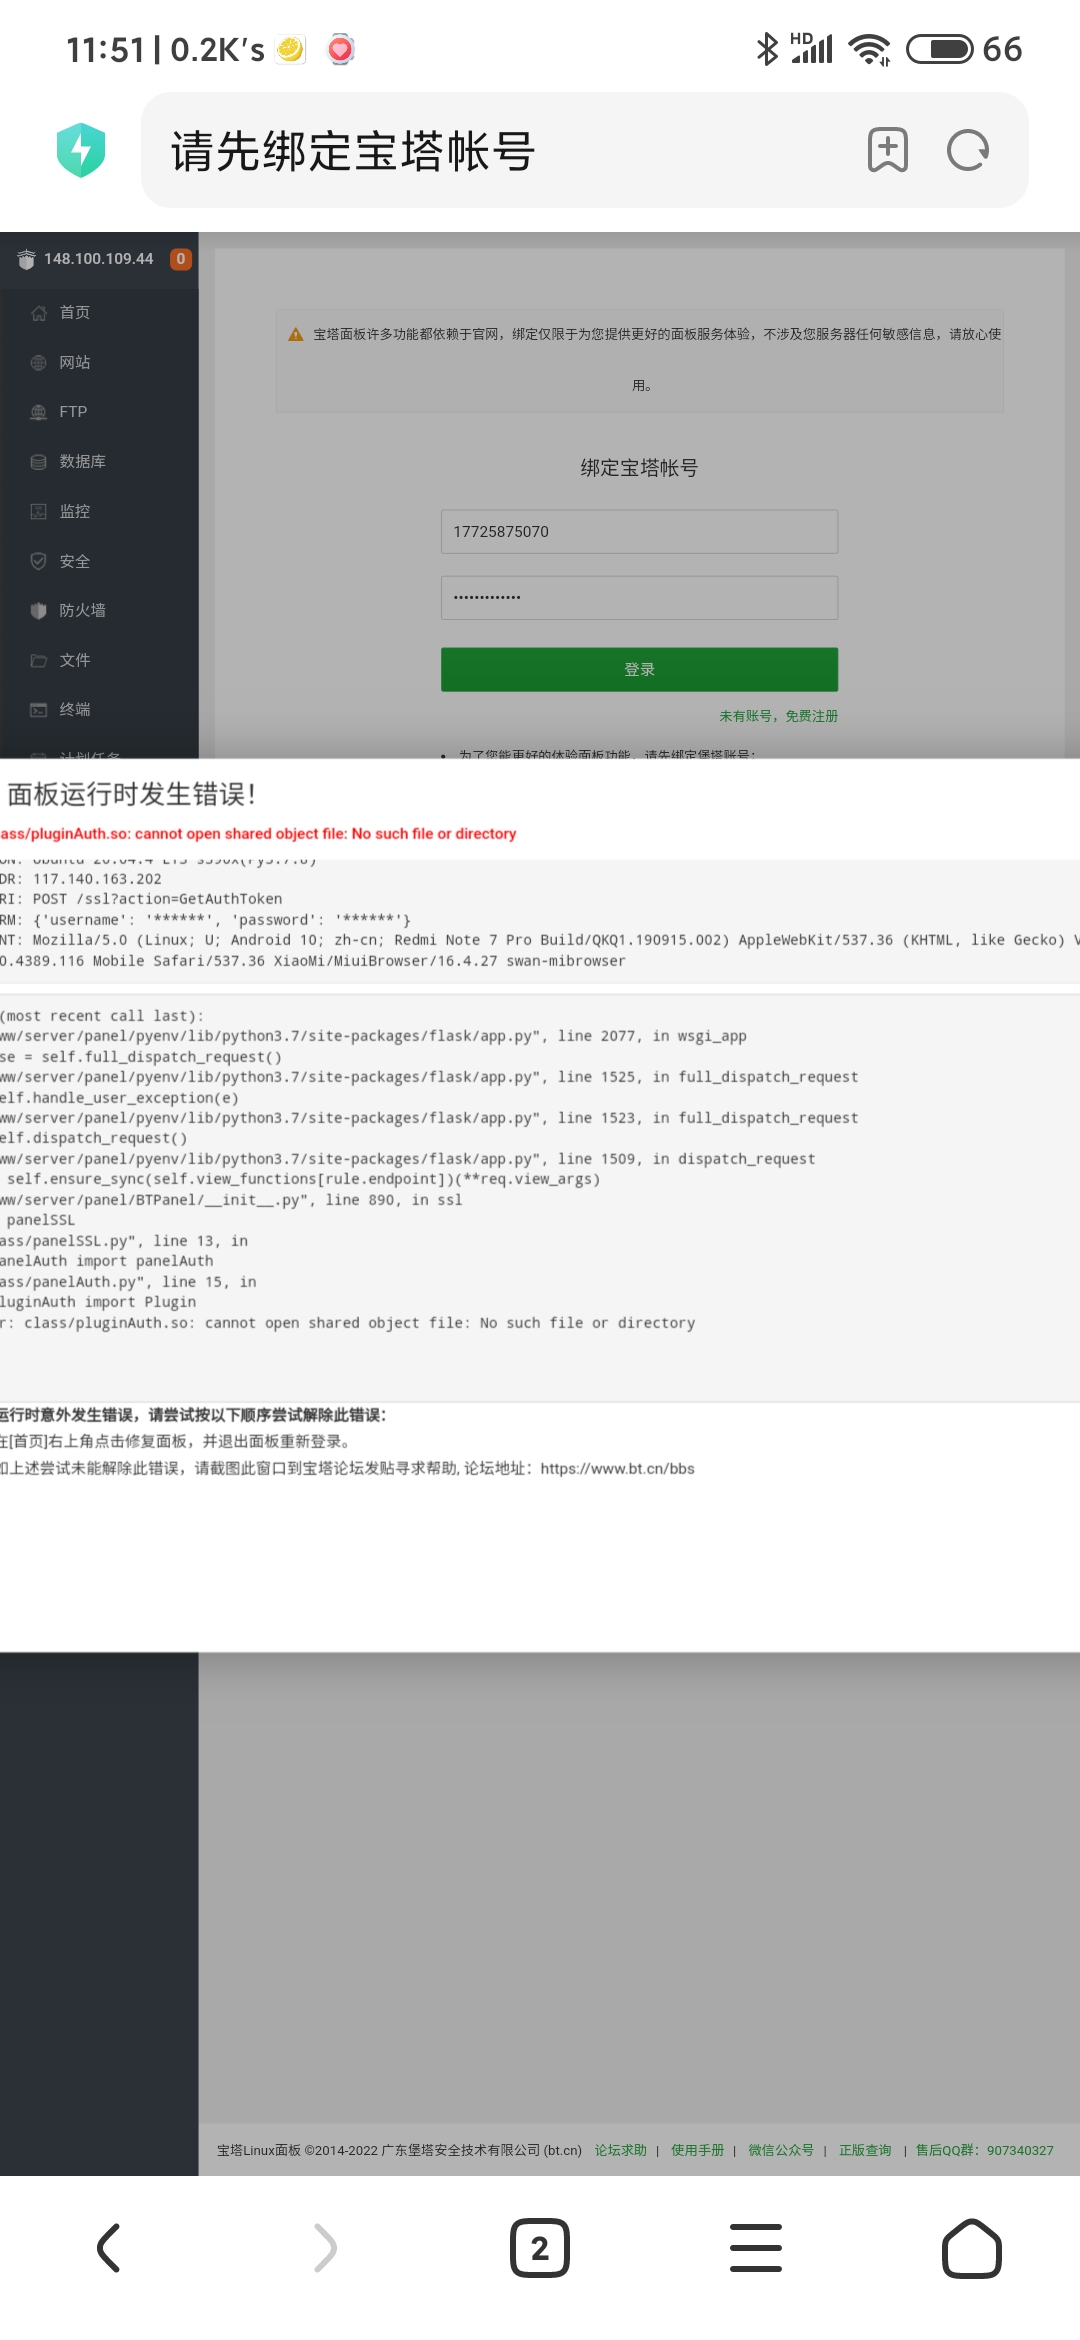Screen dimensions: 1080x2340
Task: Click the folder icon beside 文件
Action: tap(39, 660)
